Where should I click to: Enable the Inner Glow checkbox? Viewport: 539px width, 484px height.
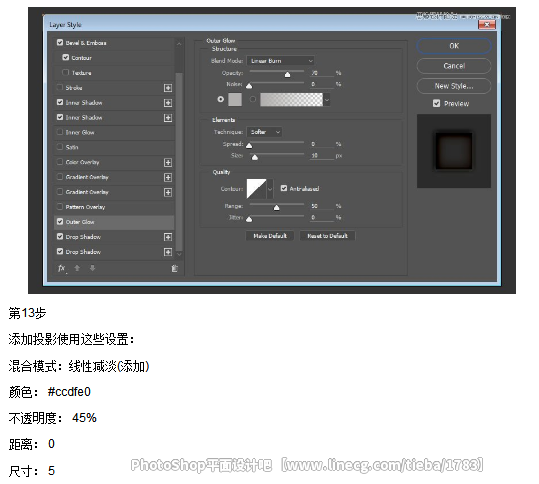[x=60, y=132]
